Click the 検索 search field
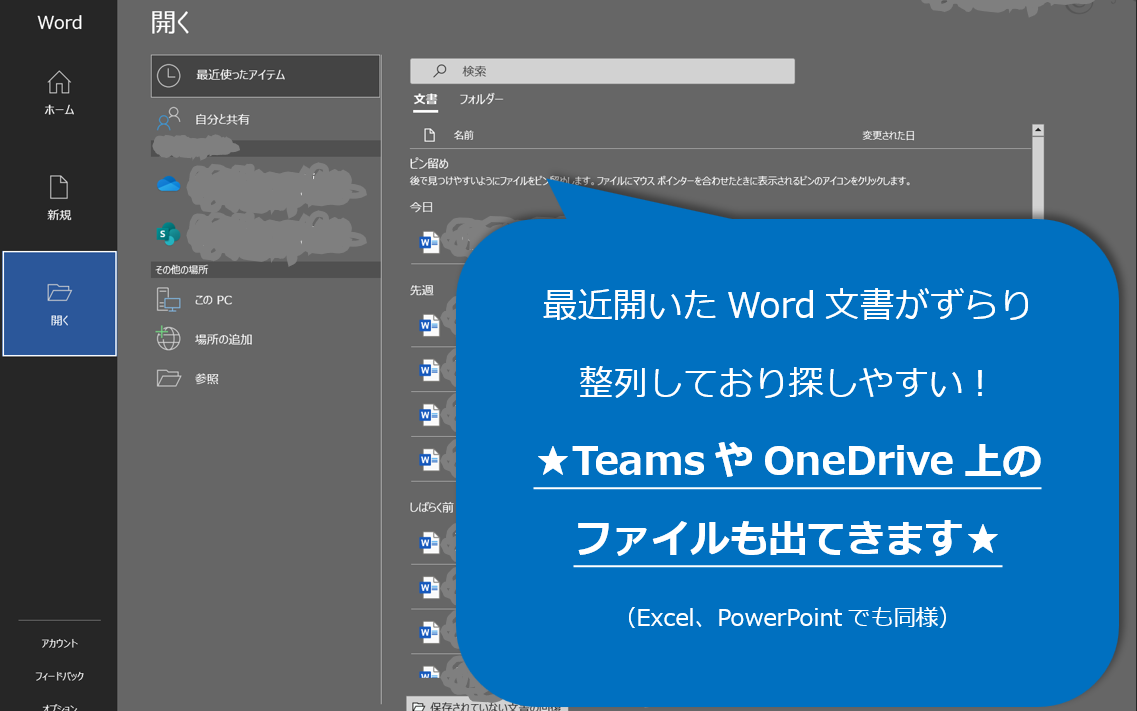1137x711 pixels. [x=602, y=71]
